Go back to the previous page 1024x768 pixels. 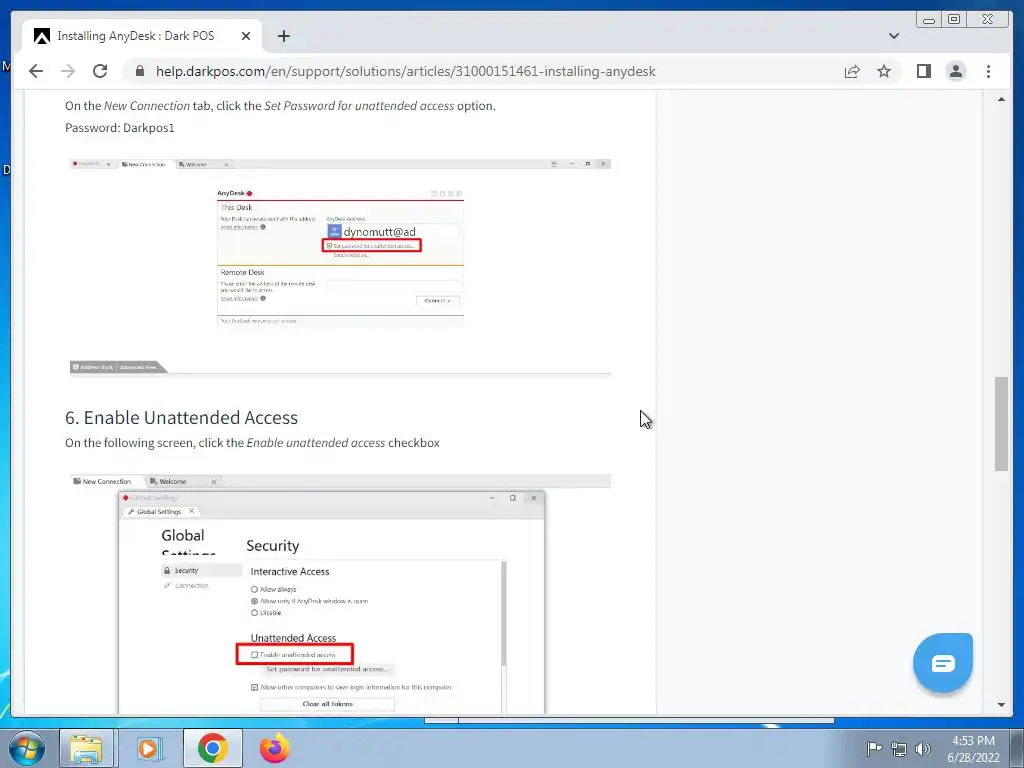(x=36, y=71)
